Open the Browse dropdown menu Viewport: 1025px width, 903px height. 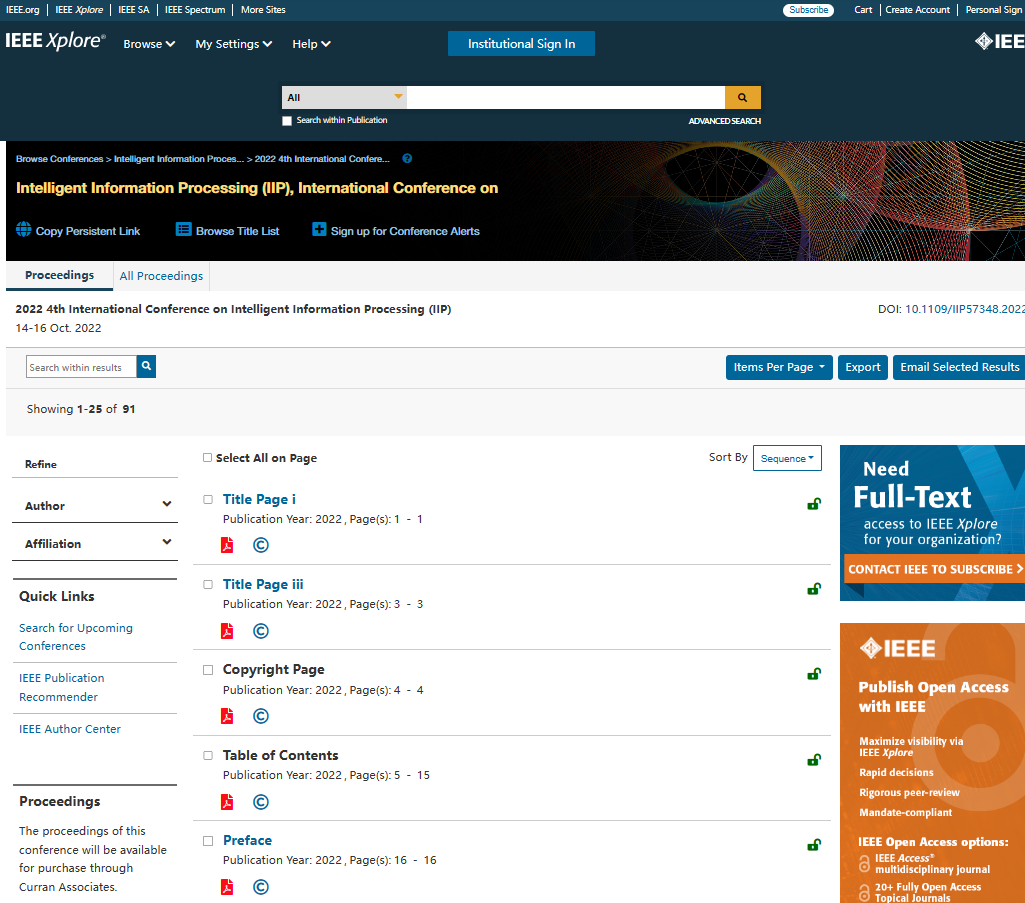coord(149,44)
